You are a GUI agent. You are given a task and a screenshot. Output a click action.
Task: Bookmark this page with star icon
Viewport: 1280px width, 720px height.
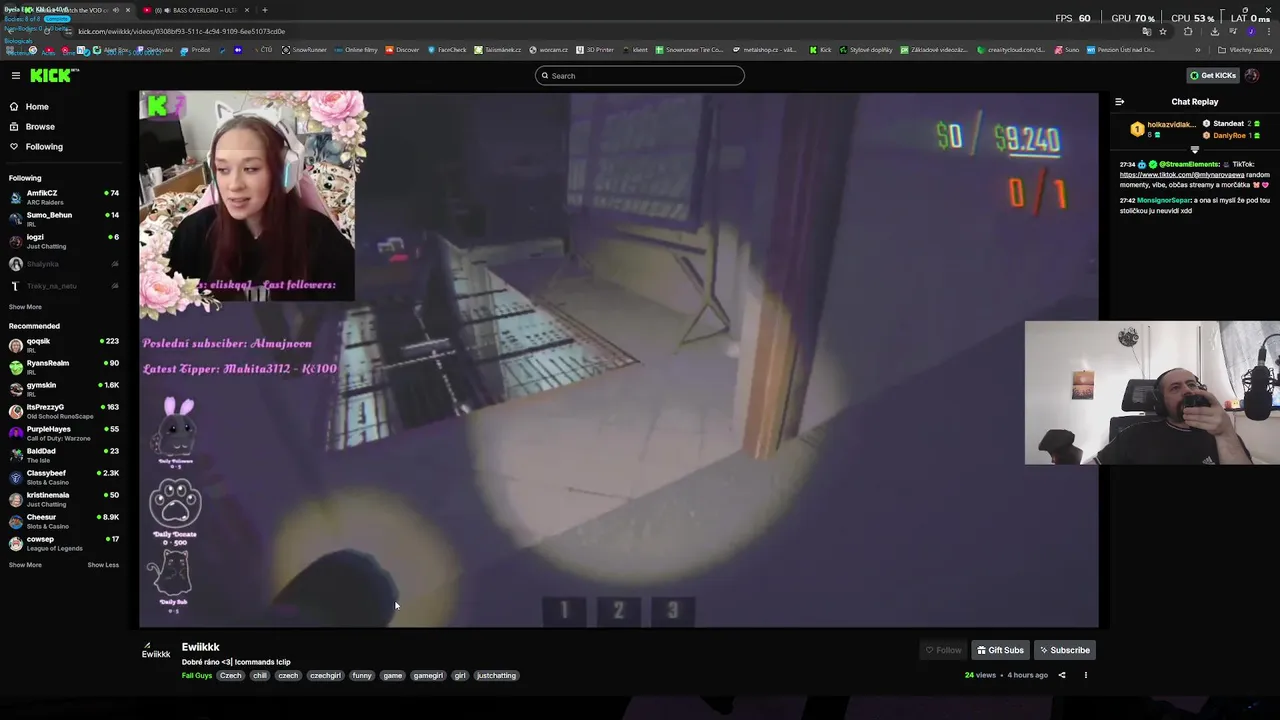[x=1163, y=31]
